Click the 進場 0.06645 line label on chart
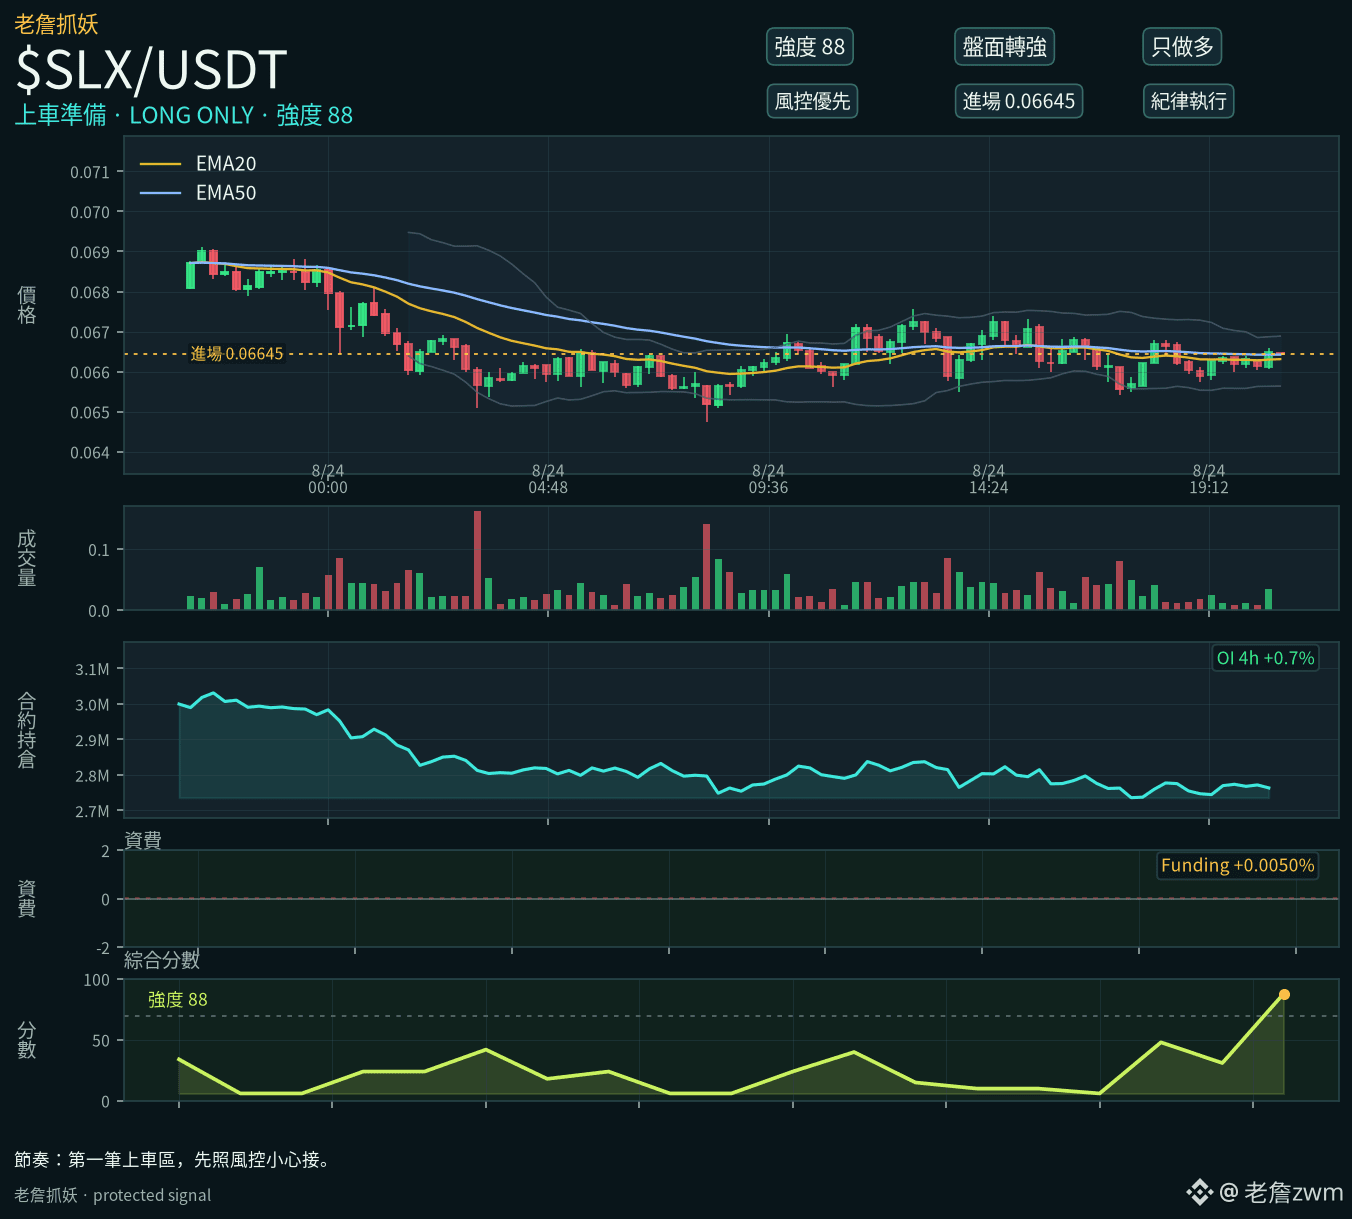1352x1219 pixels. pos(237,354)
